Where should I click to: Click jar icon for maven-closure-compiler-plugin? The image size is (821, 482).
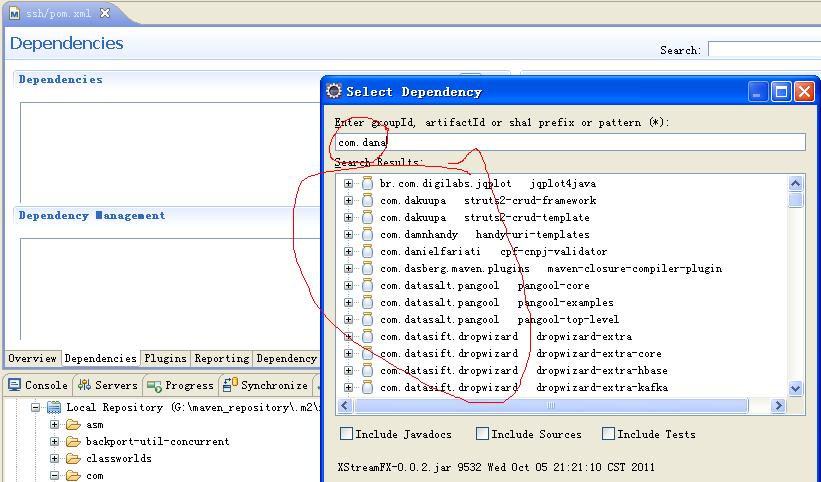[367, 269]
